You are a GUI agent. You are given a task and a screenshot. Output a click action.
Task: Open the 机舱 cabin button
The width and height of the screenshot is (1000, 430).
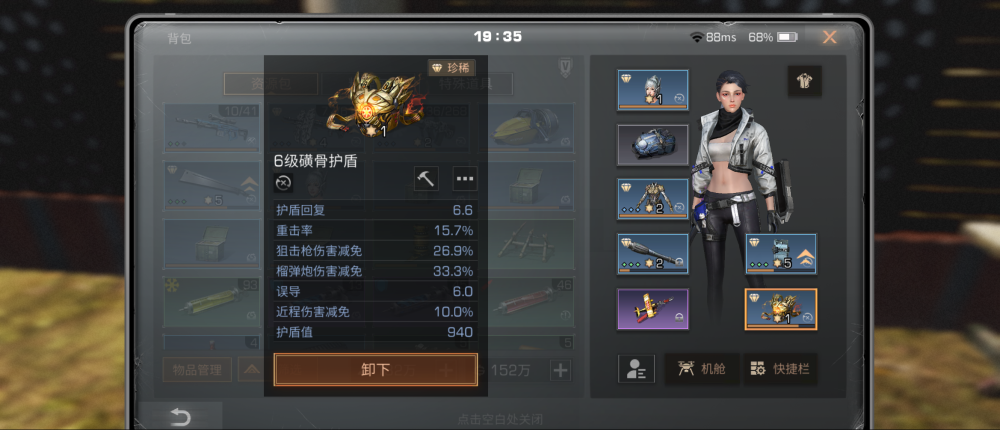tap(702, 369)
